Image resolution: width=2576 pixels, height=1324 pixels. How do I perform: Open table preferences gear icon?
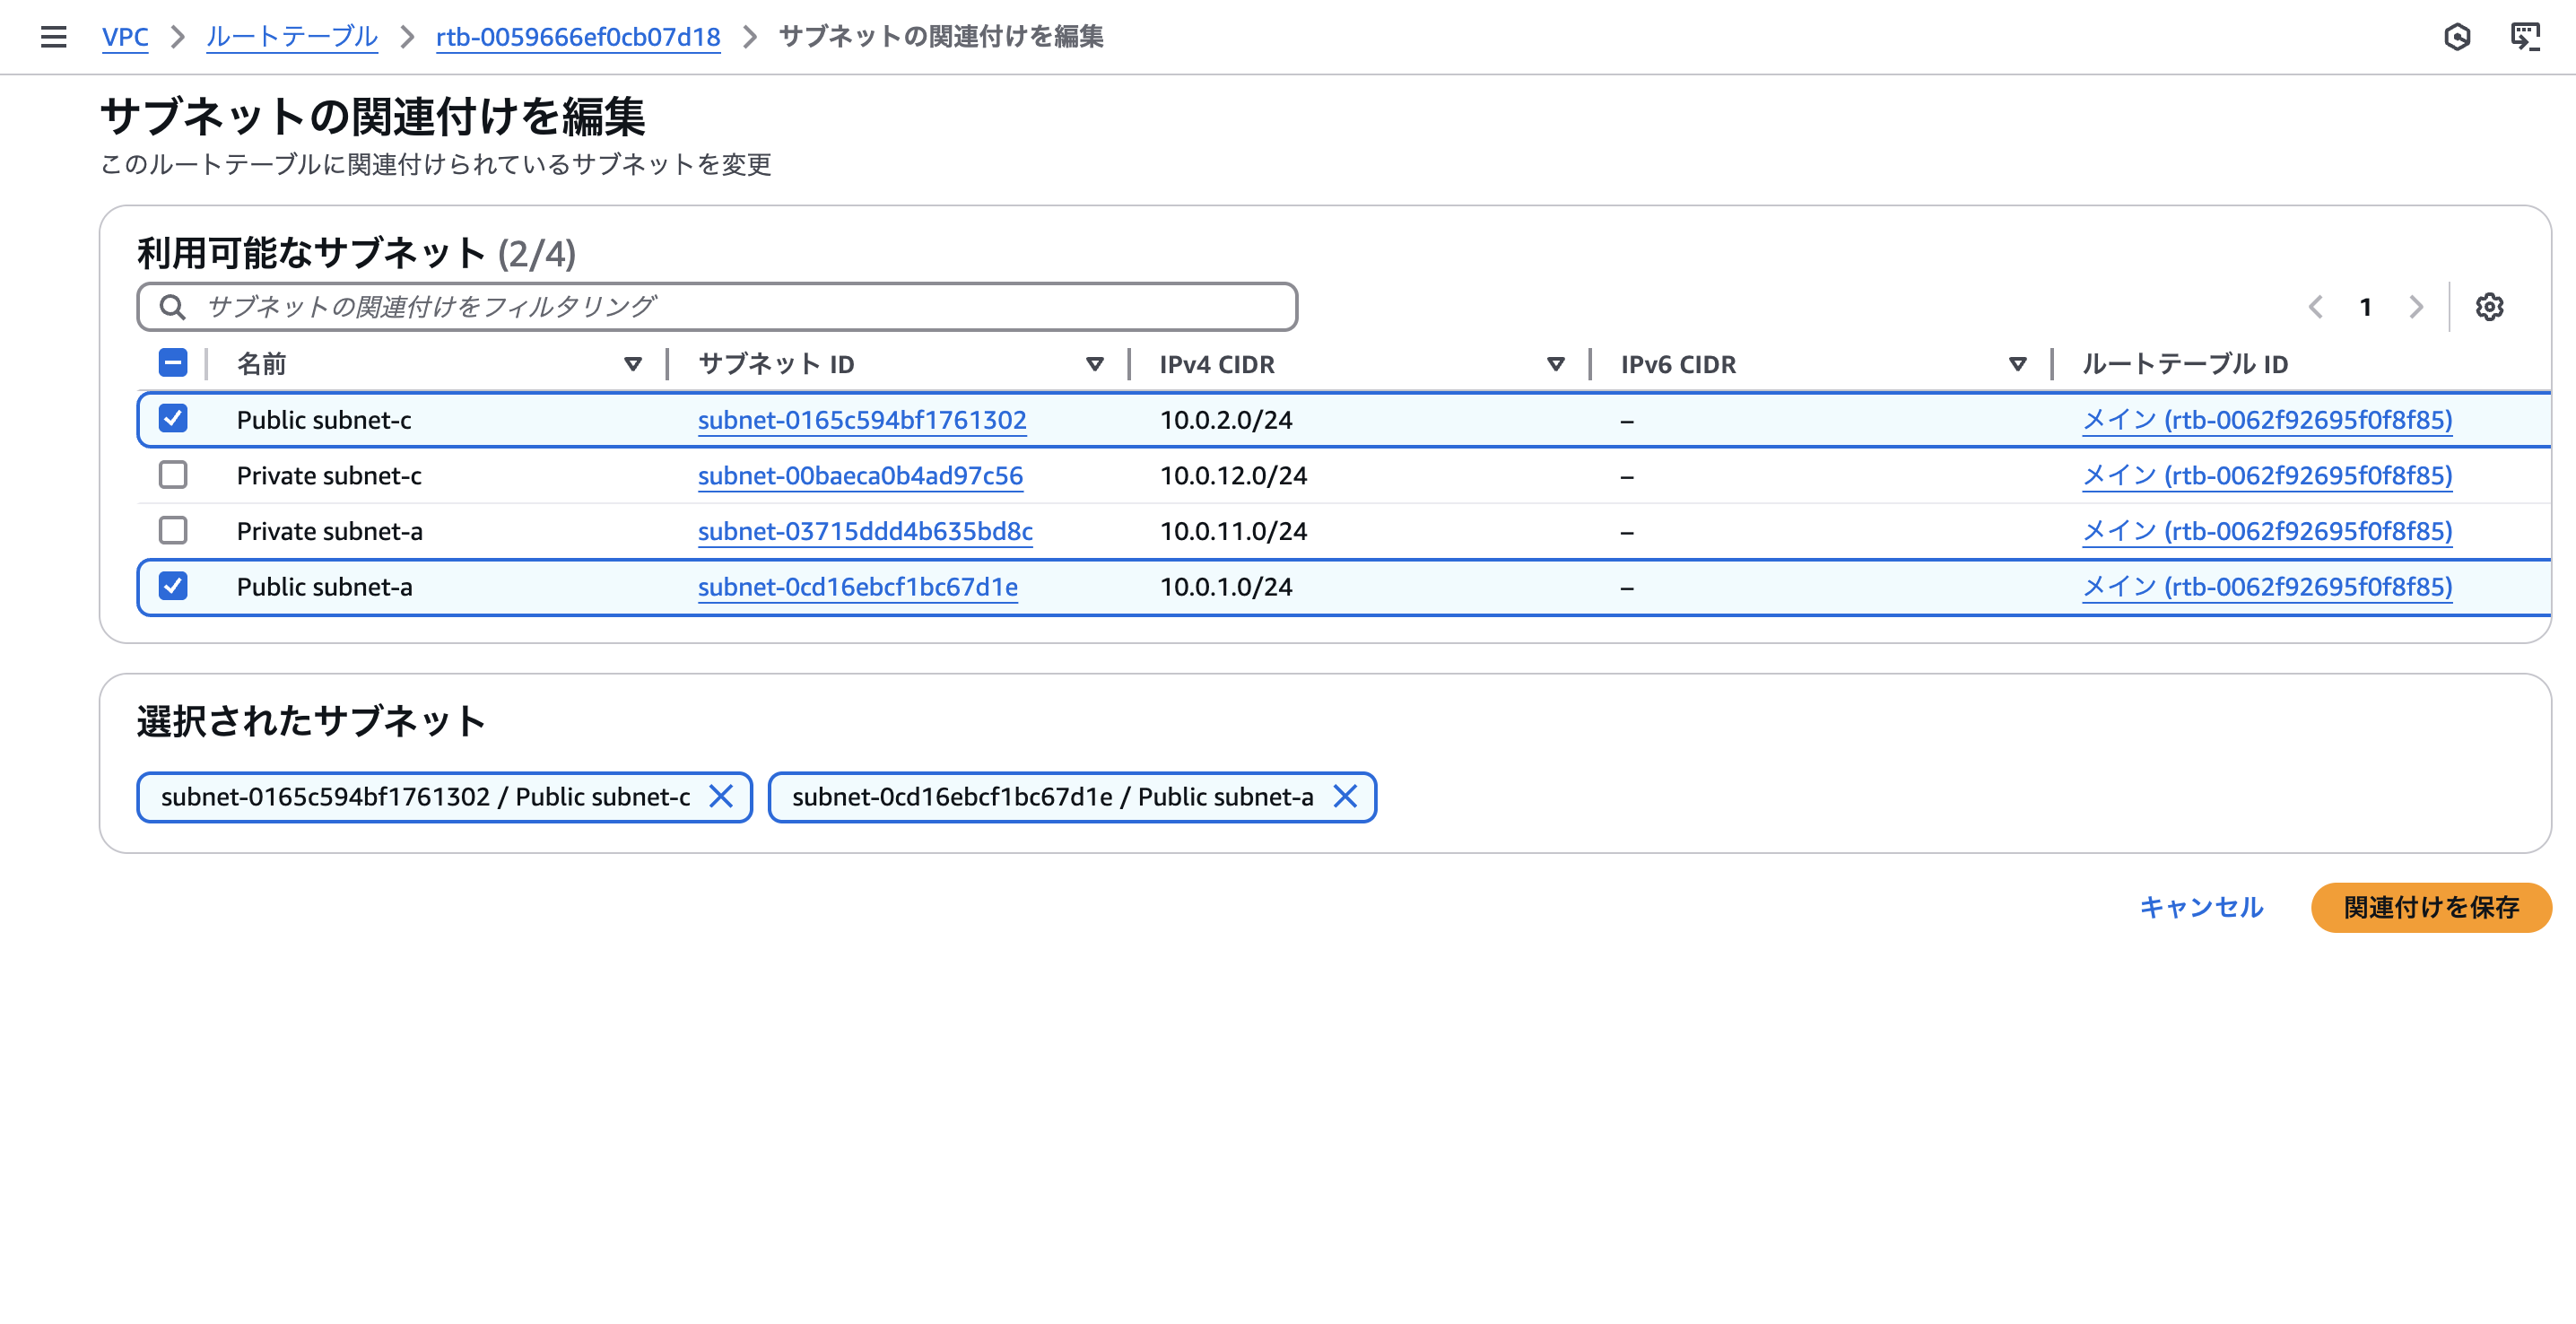tap(2489, 307)
